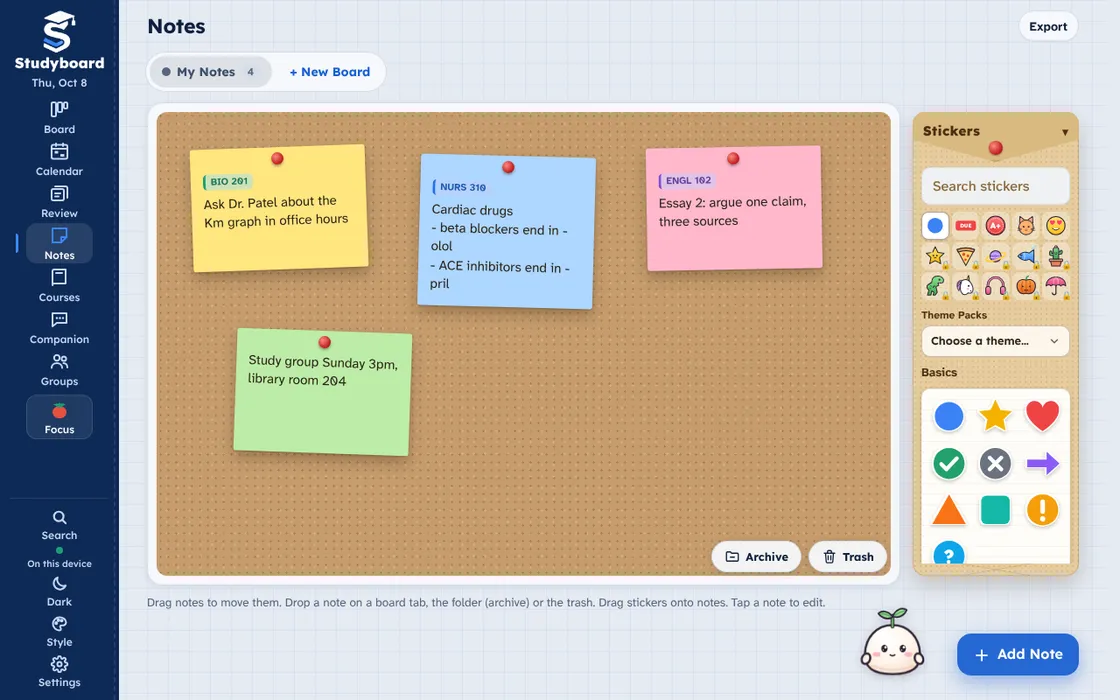Select the locked umbrella sticker pack
The height and width of the screenshot is (700, 1120).
click(1056, 286)
